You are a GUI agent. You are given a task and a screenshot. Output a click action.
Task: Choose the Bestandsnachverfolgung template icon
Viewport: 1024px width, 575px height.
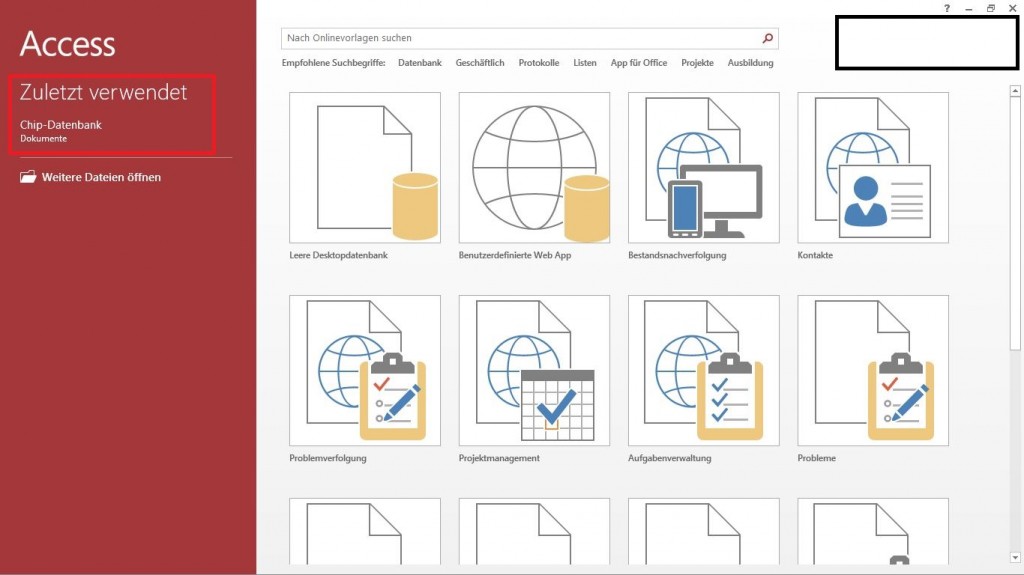[x=703, y=168]
